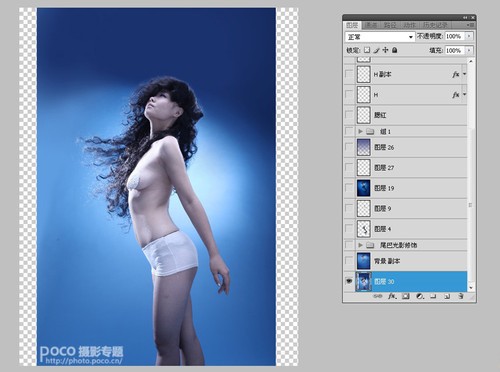Create a new layer icon
The image size is (500, 372).
[x=447, y=296]
